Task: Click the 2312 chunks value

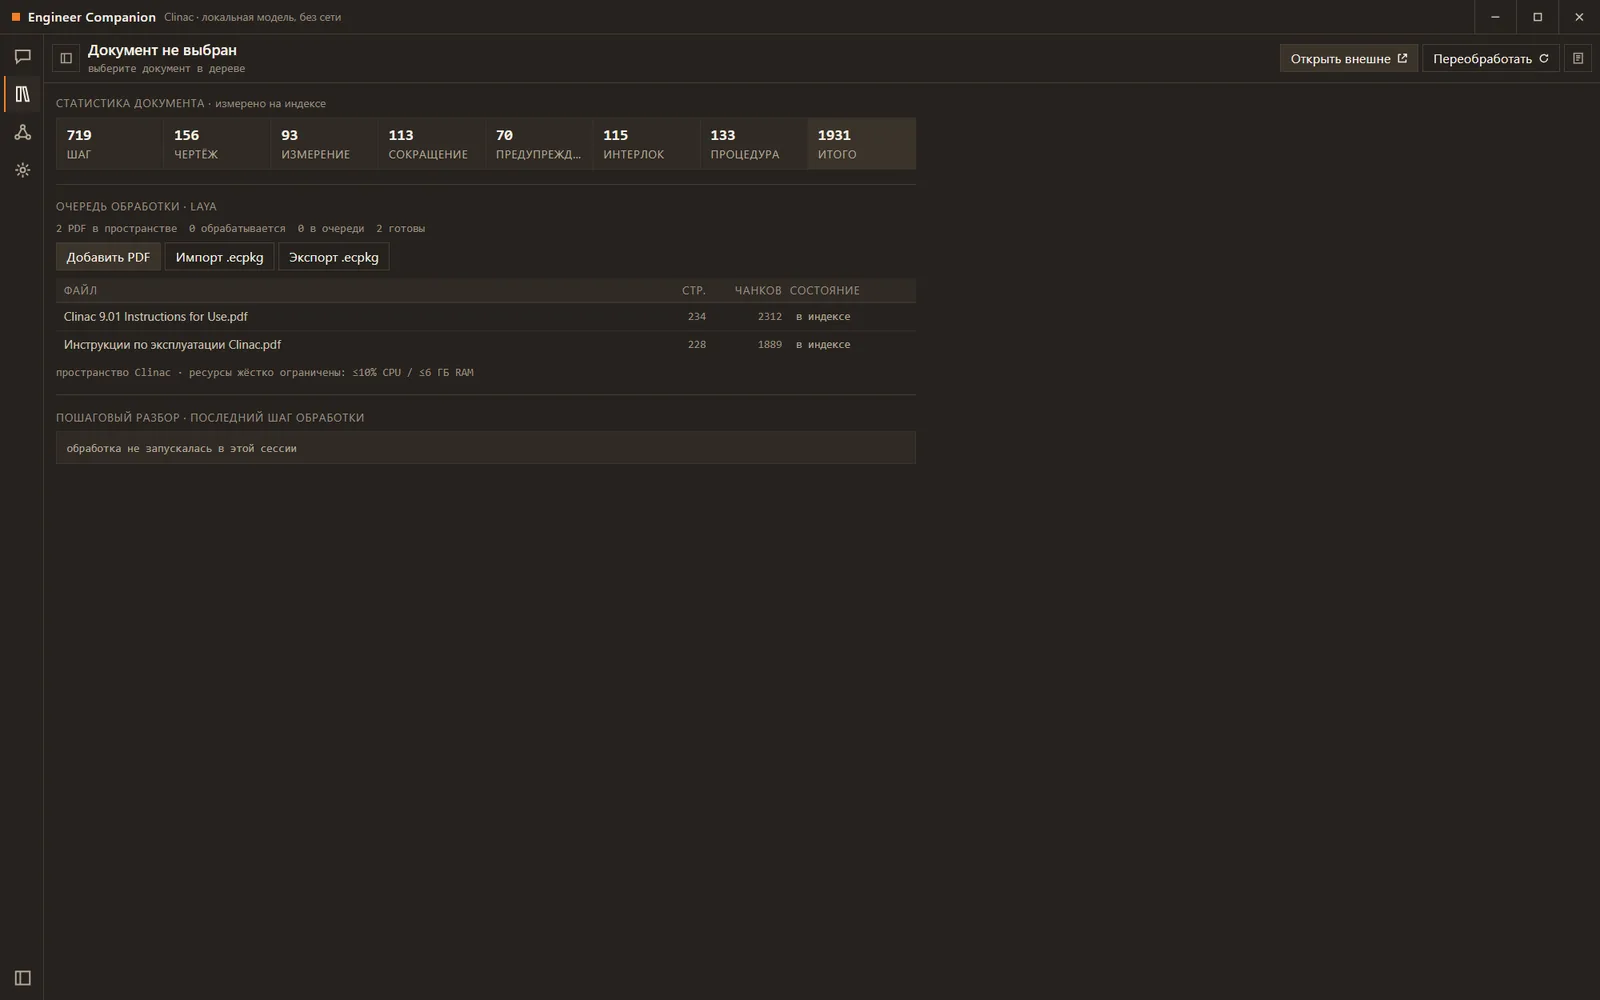Action: [x=769, y=316]
